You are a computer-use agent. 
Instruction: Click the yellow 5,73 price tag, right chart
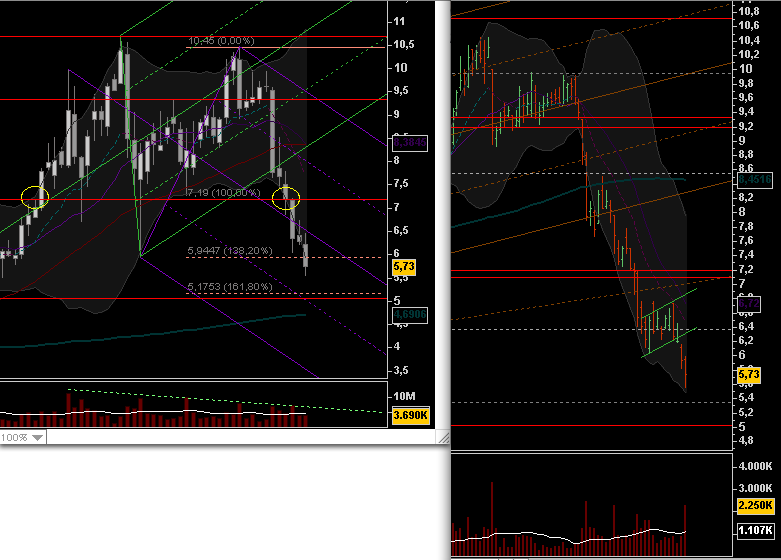tap(749, 375)
